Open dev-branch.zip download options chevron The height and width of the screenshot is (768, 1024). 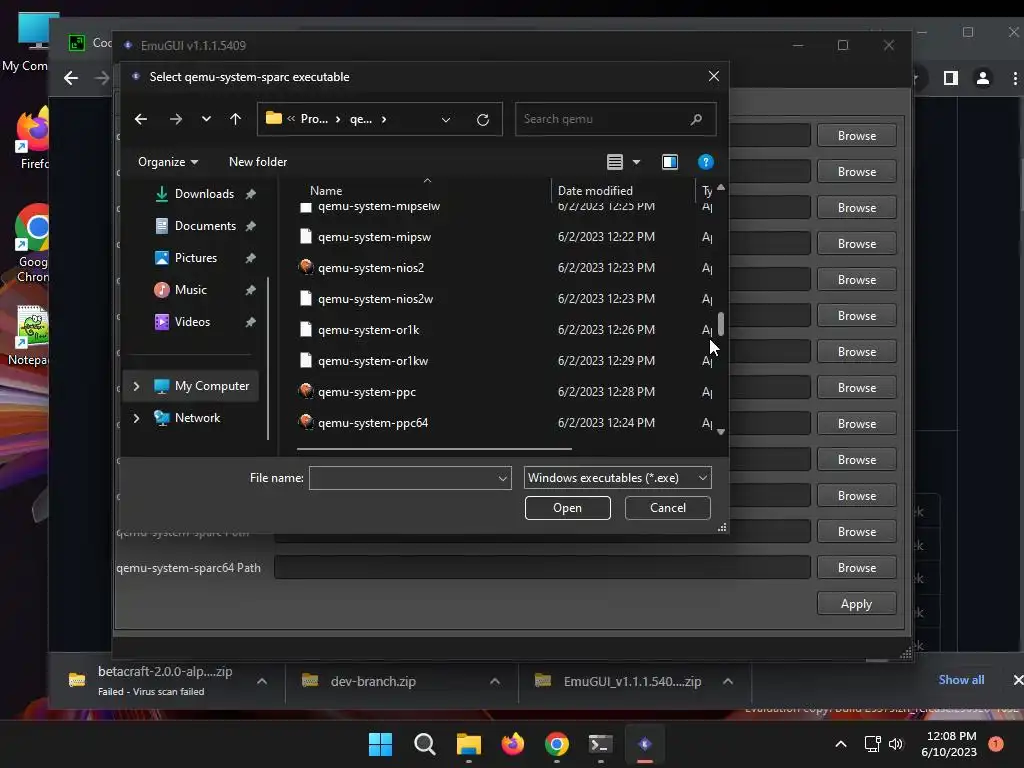[495, 681]
